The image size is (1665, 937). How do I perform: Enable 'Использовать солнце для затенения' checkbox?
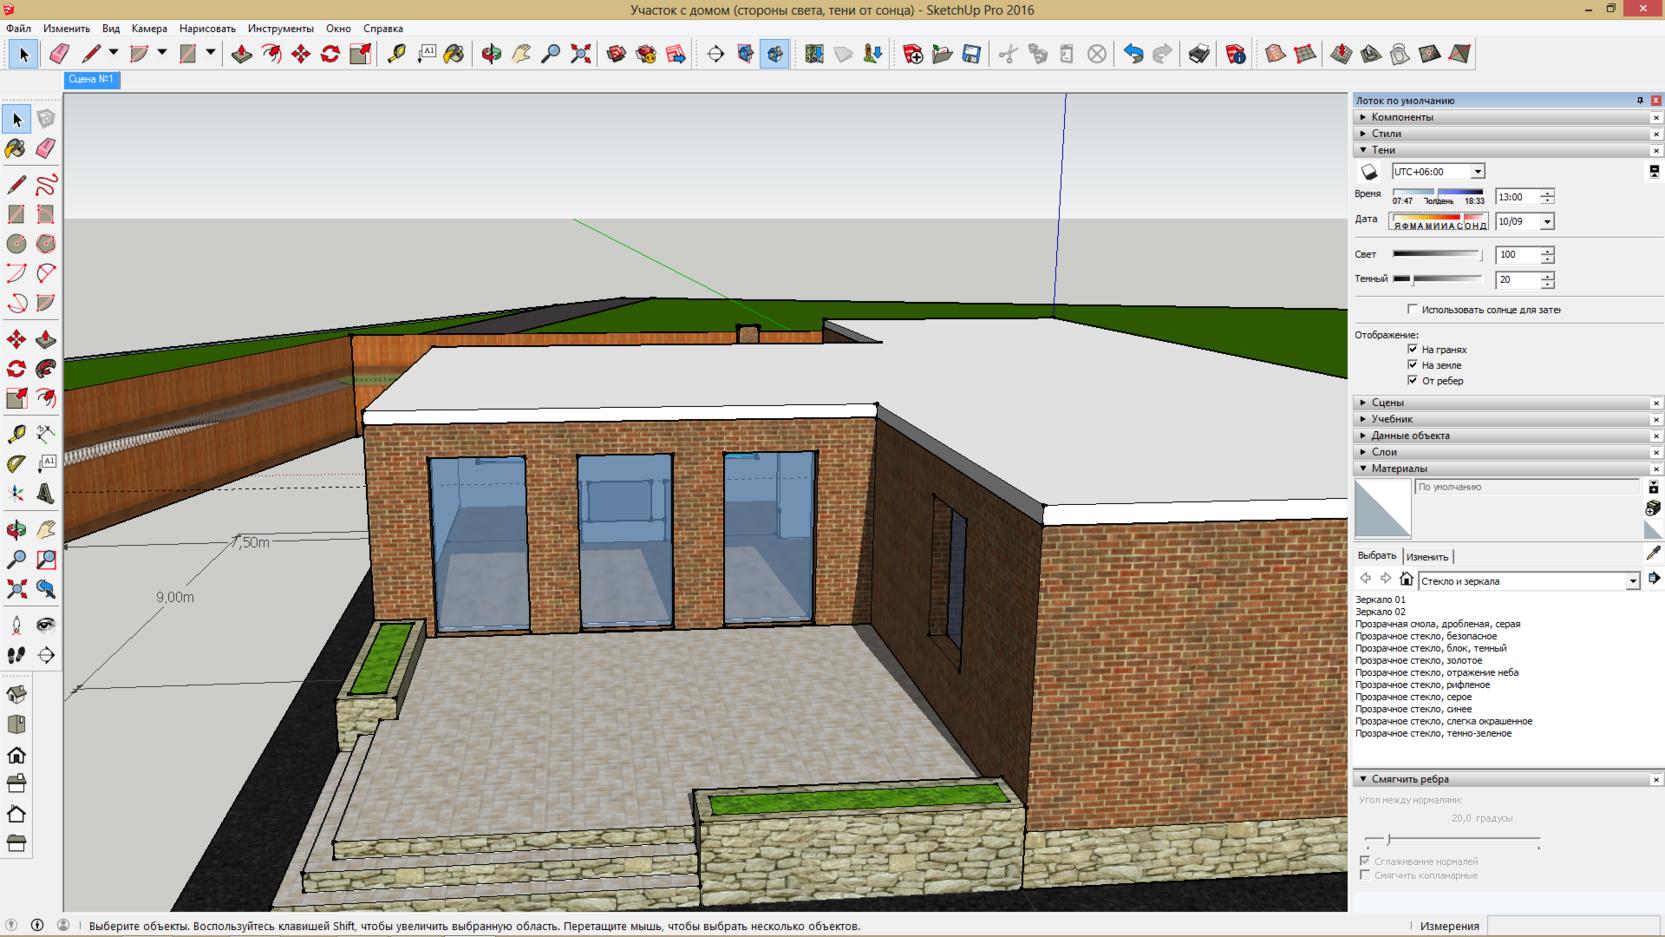pos(1412,310)
